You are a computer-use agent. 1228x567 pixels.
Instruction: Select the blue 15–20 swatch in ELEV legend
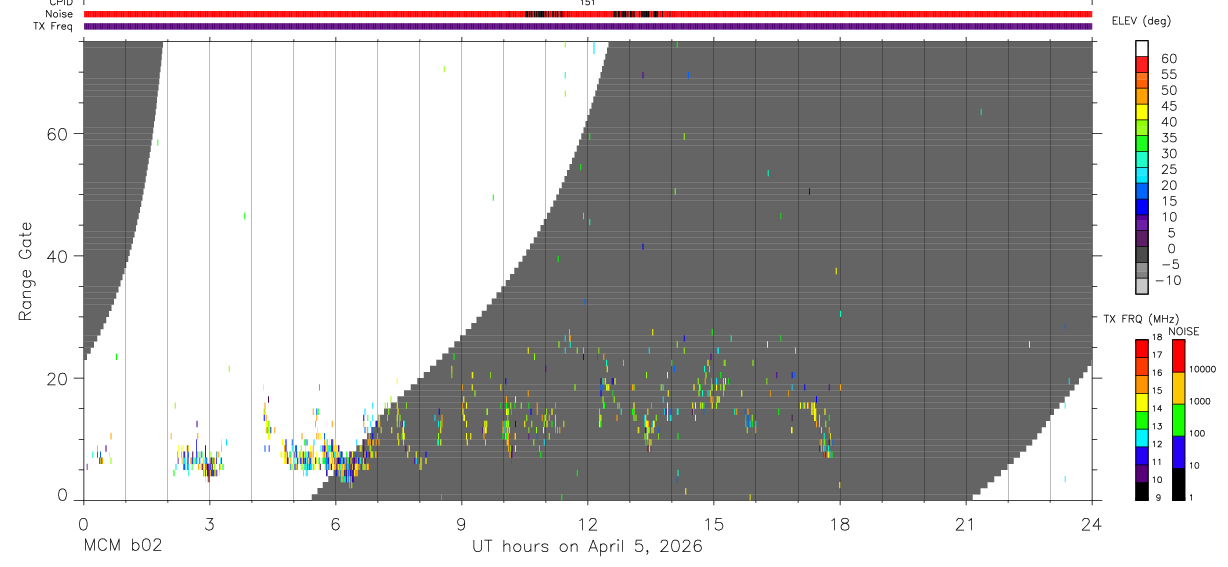tap(1142, 192)
